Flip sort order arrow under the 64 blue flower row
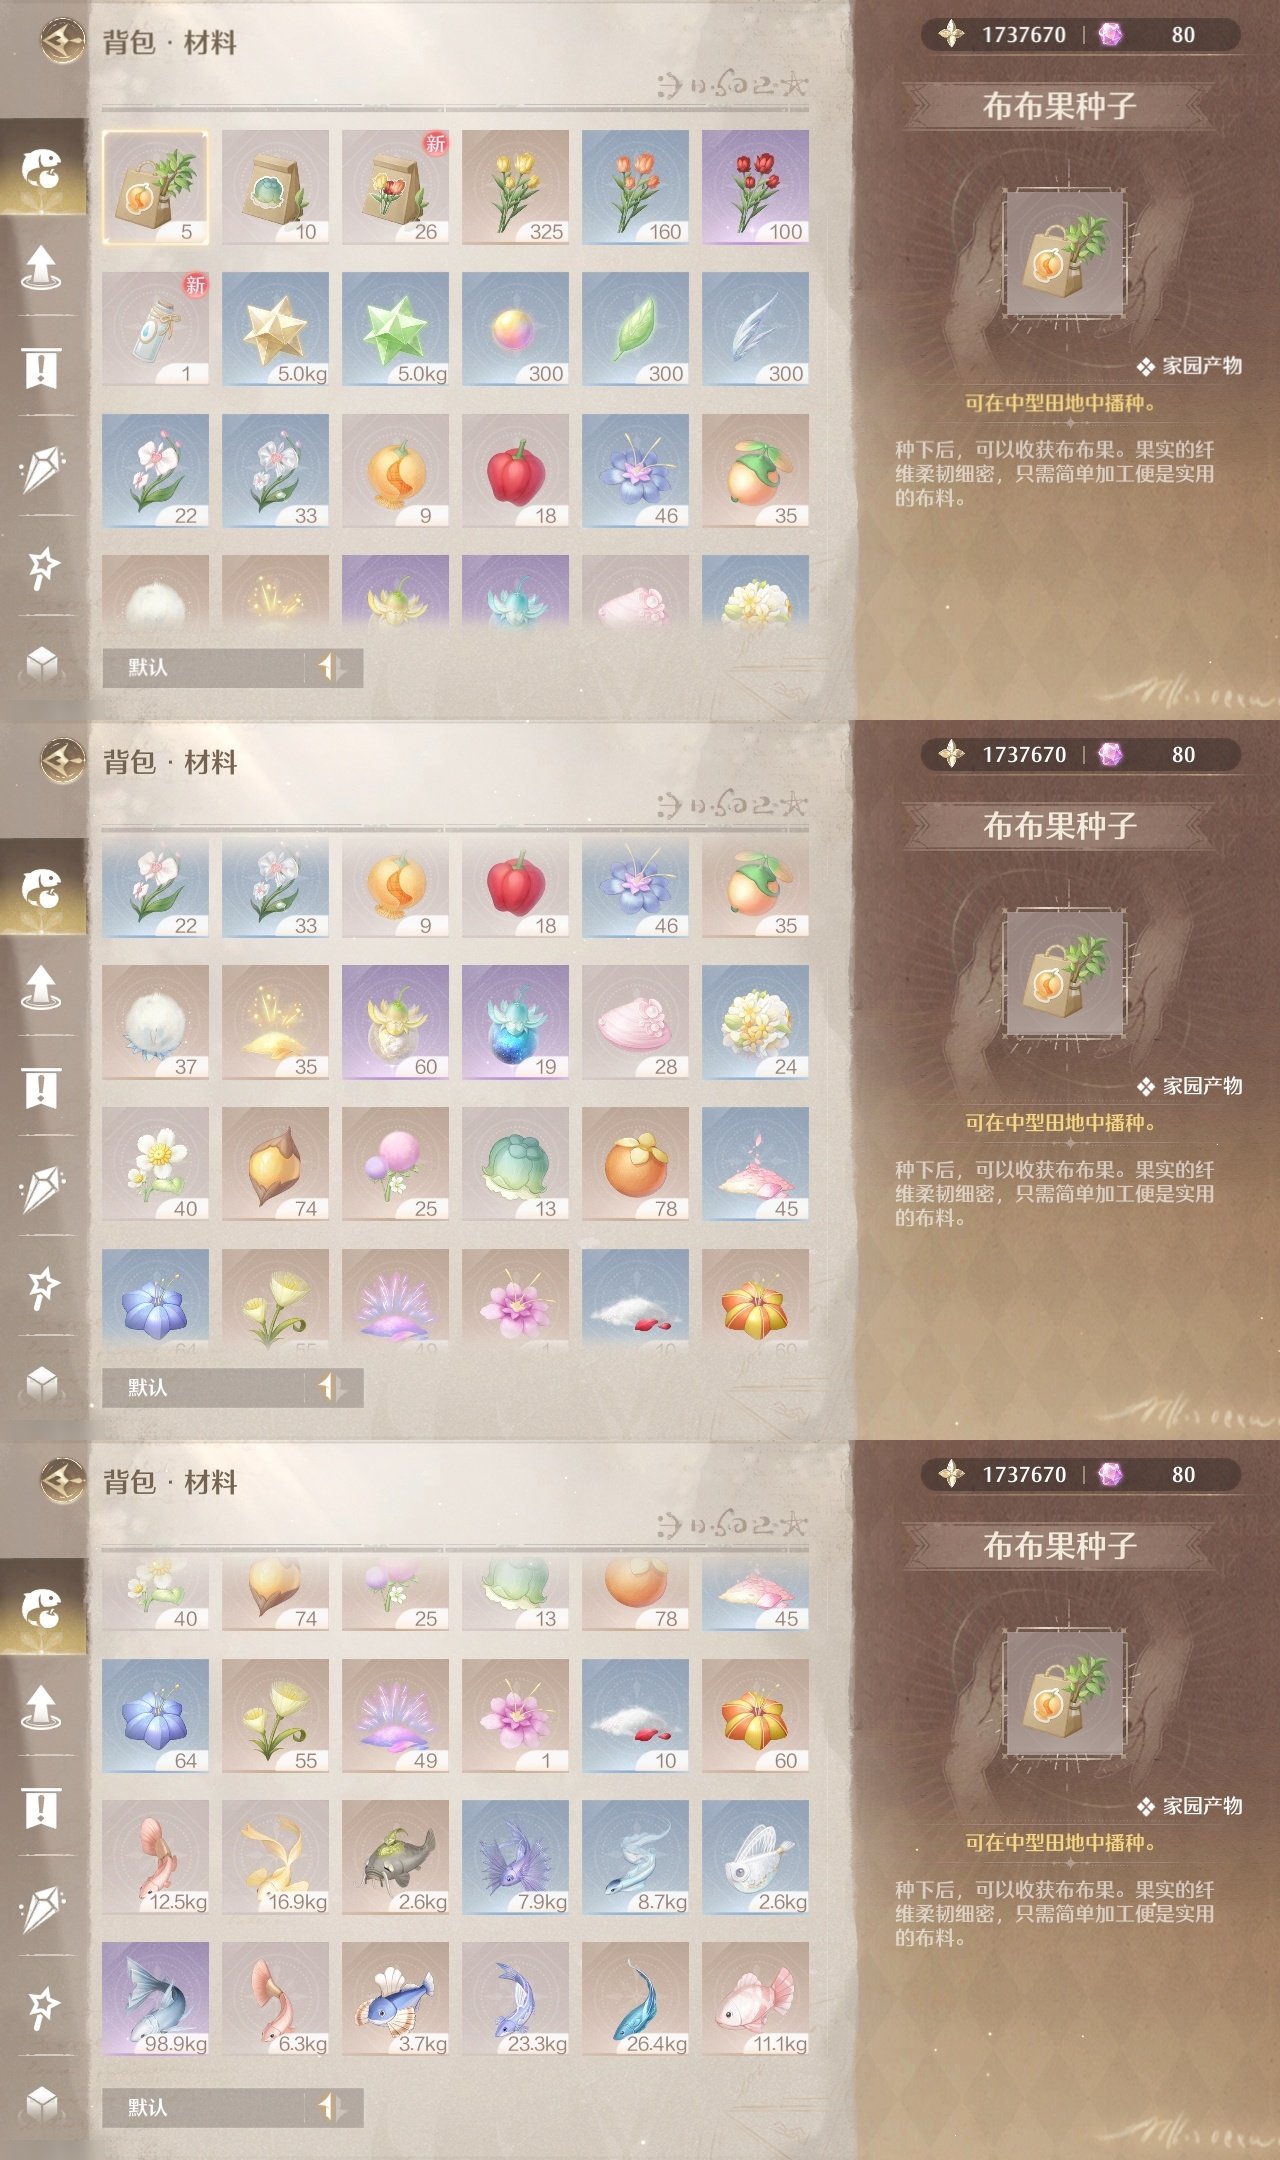Image resolution: width=1280 pixels, height=2160 pixels. (332, 1387)
